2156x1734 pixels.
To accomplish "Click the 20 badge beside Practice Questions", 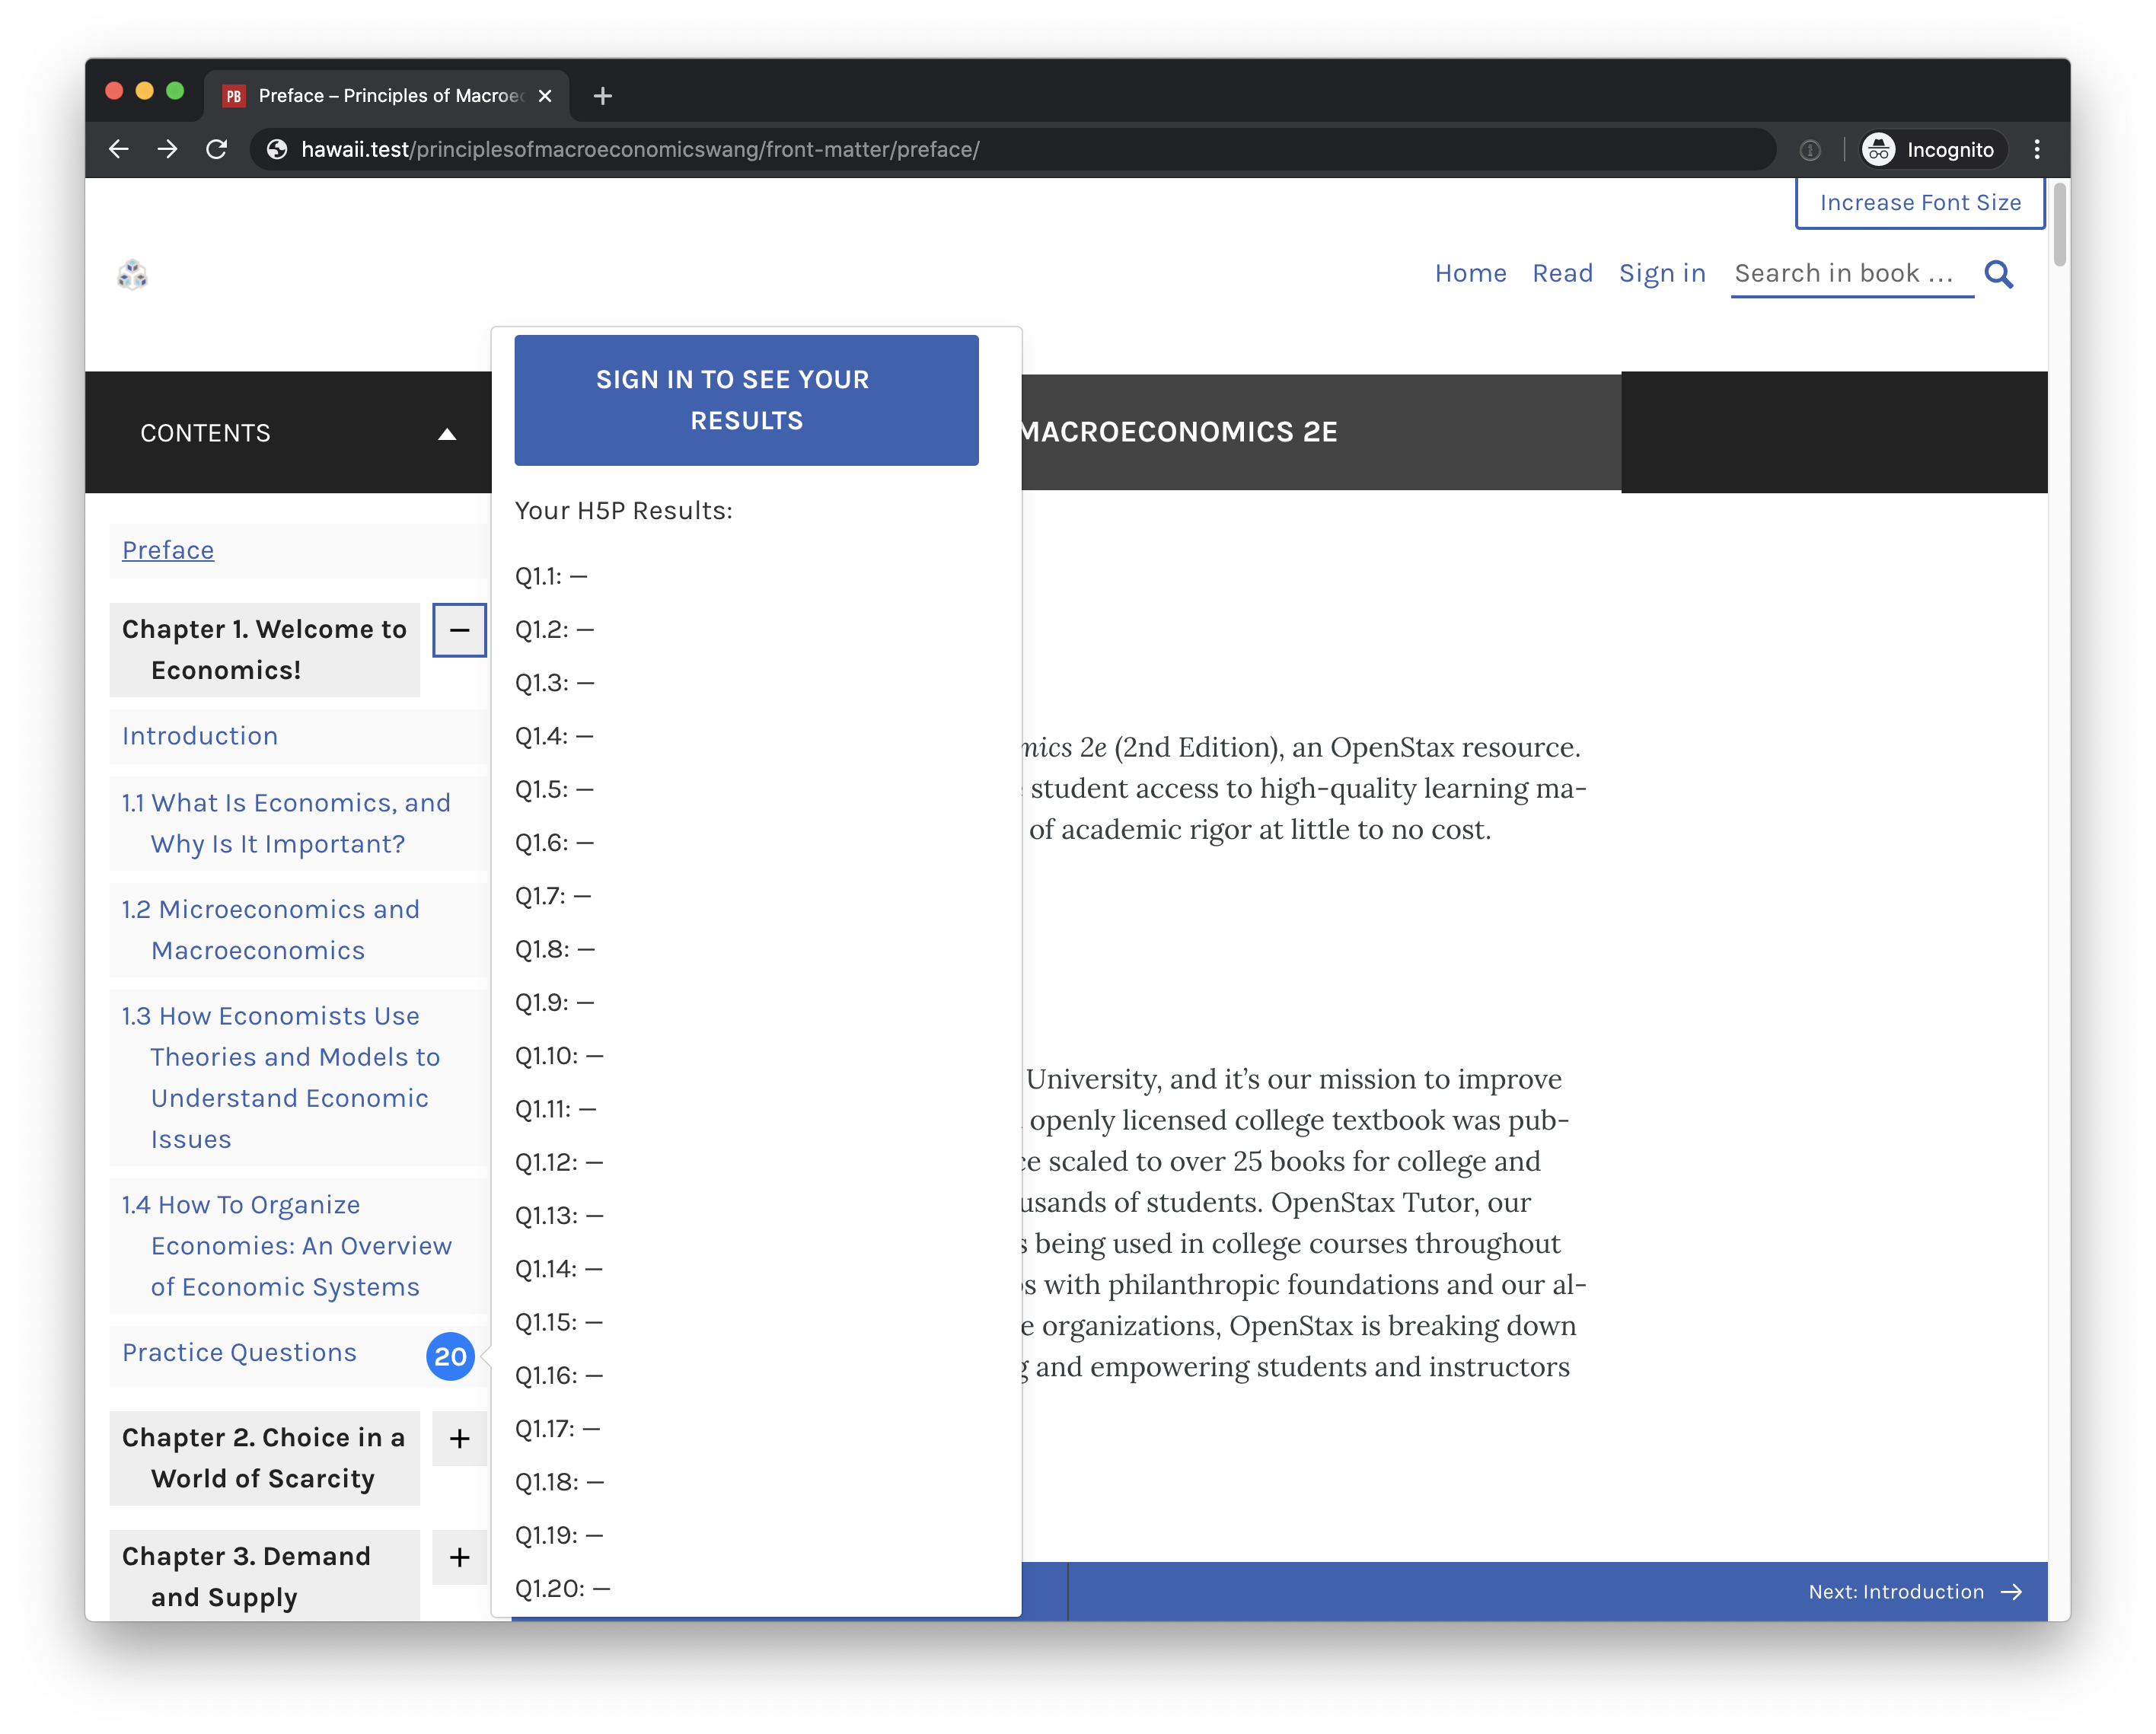I will tap(450, 1356).
